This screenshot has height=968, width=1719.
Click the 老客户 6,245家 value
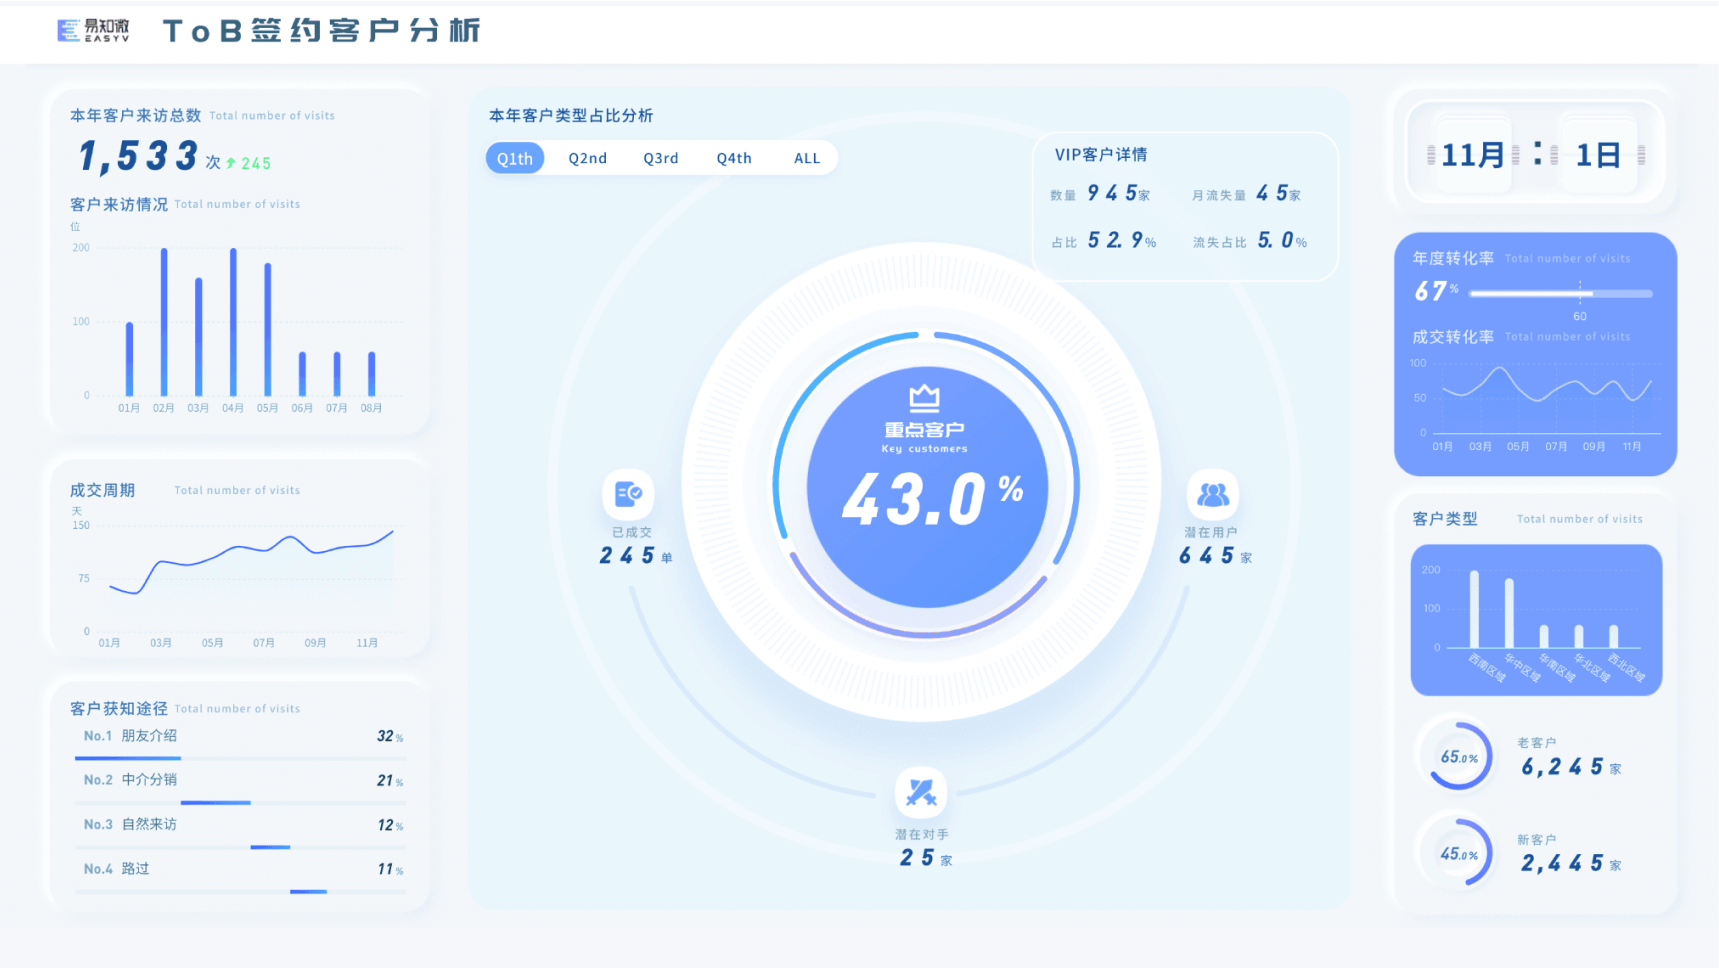click(1571, 767)
